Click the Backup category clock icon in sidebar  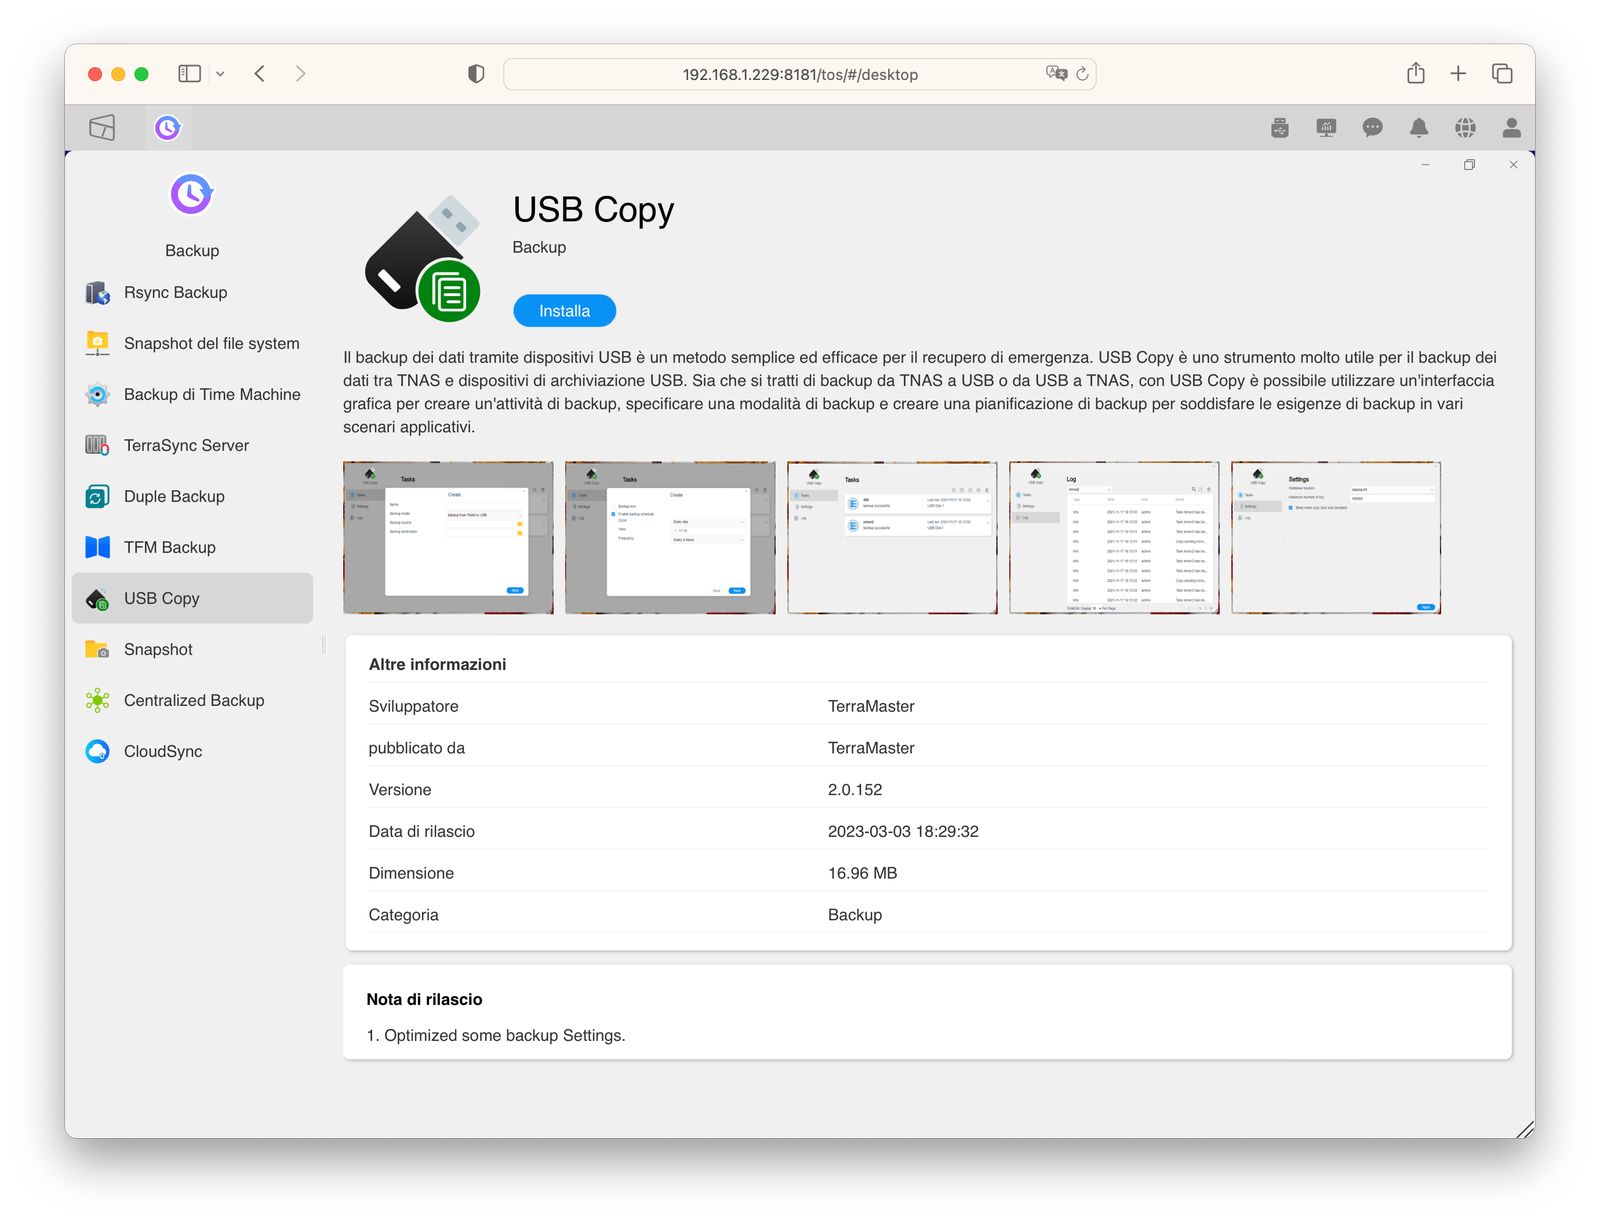point(192,194)
